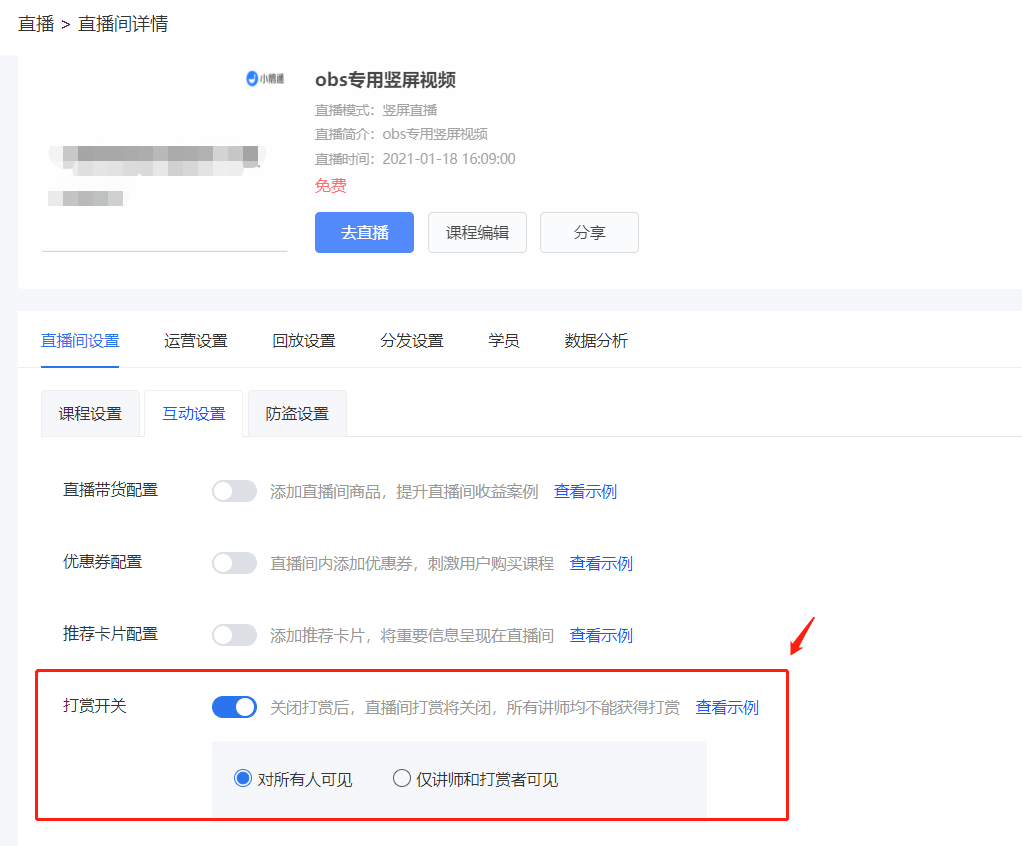Disable the 打赏开关 switch
The image size is (1022, 846).
pos(235,707)
